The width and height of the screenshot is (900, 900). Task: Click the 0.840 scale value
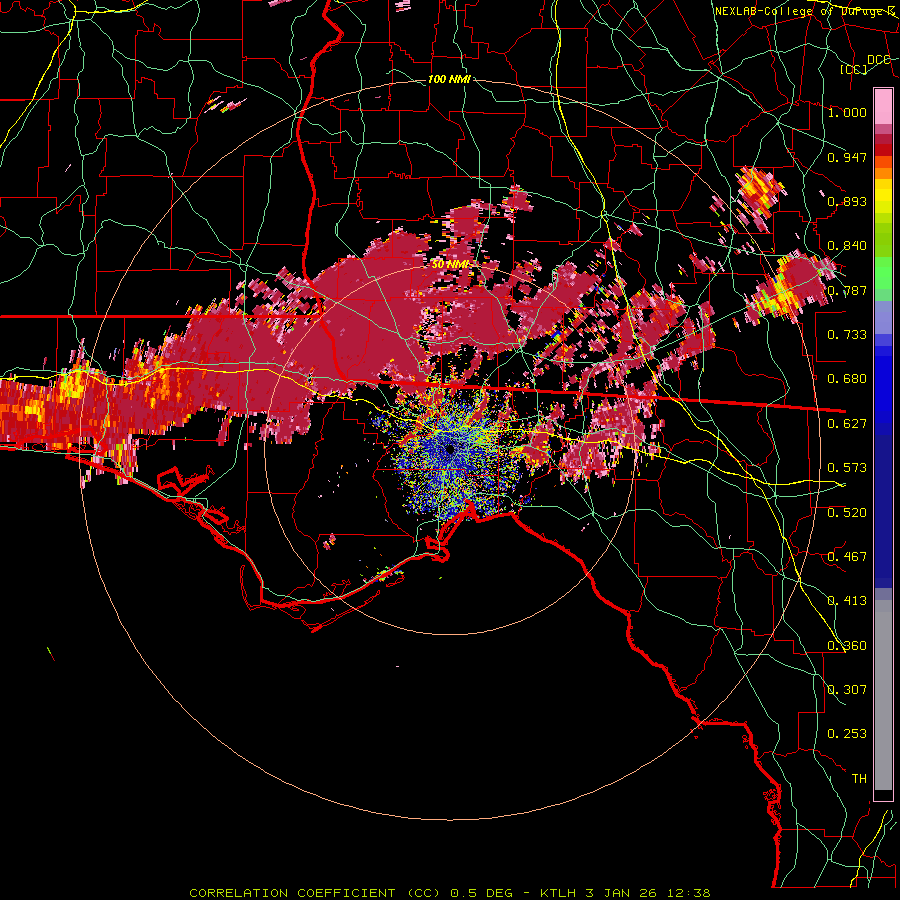click(x=847, y=246)
